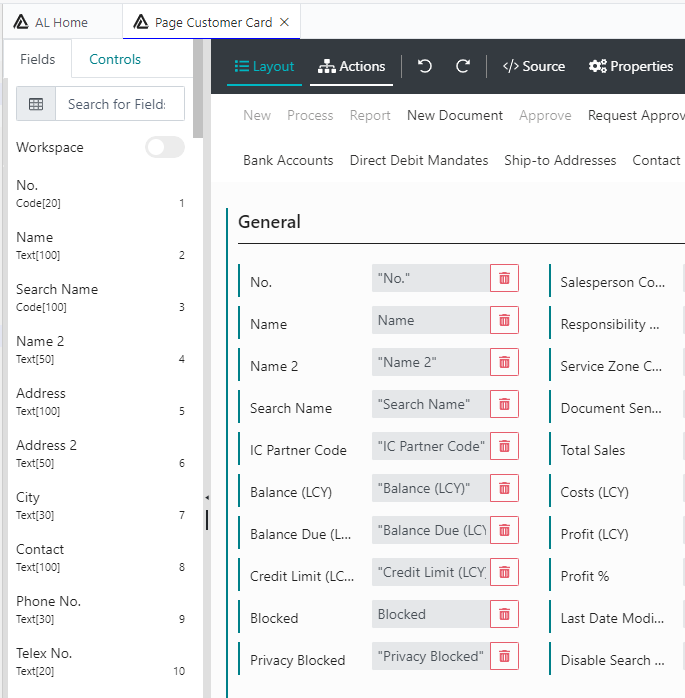The width and height of the screenshot is (685, 698).
Task: Open the New Document action menu
Action: (455, 115)
